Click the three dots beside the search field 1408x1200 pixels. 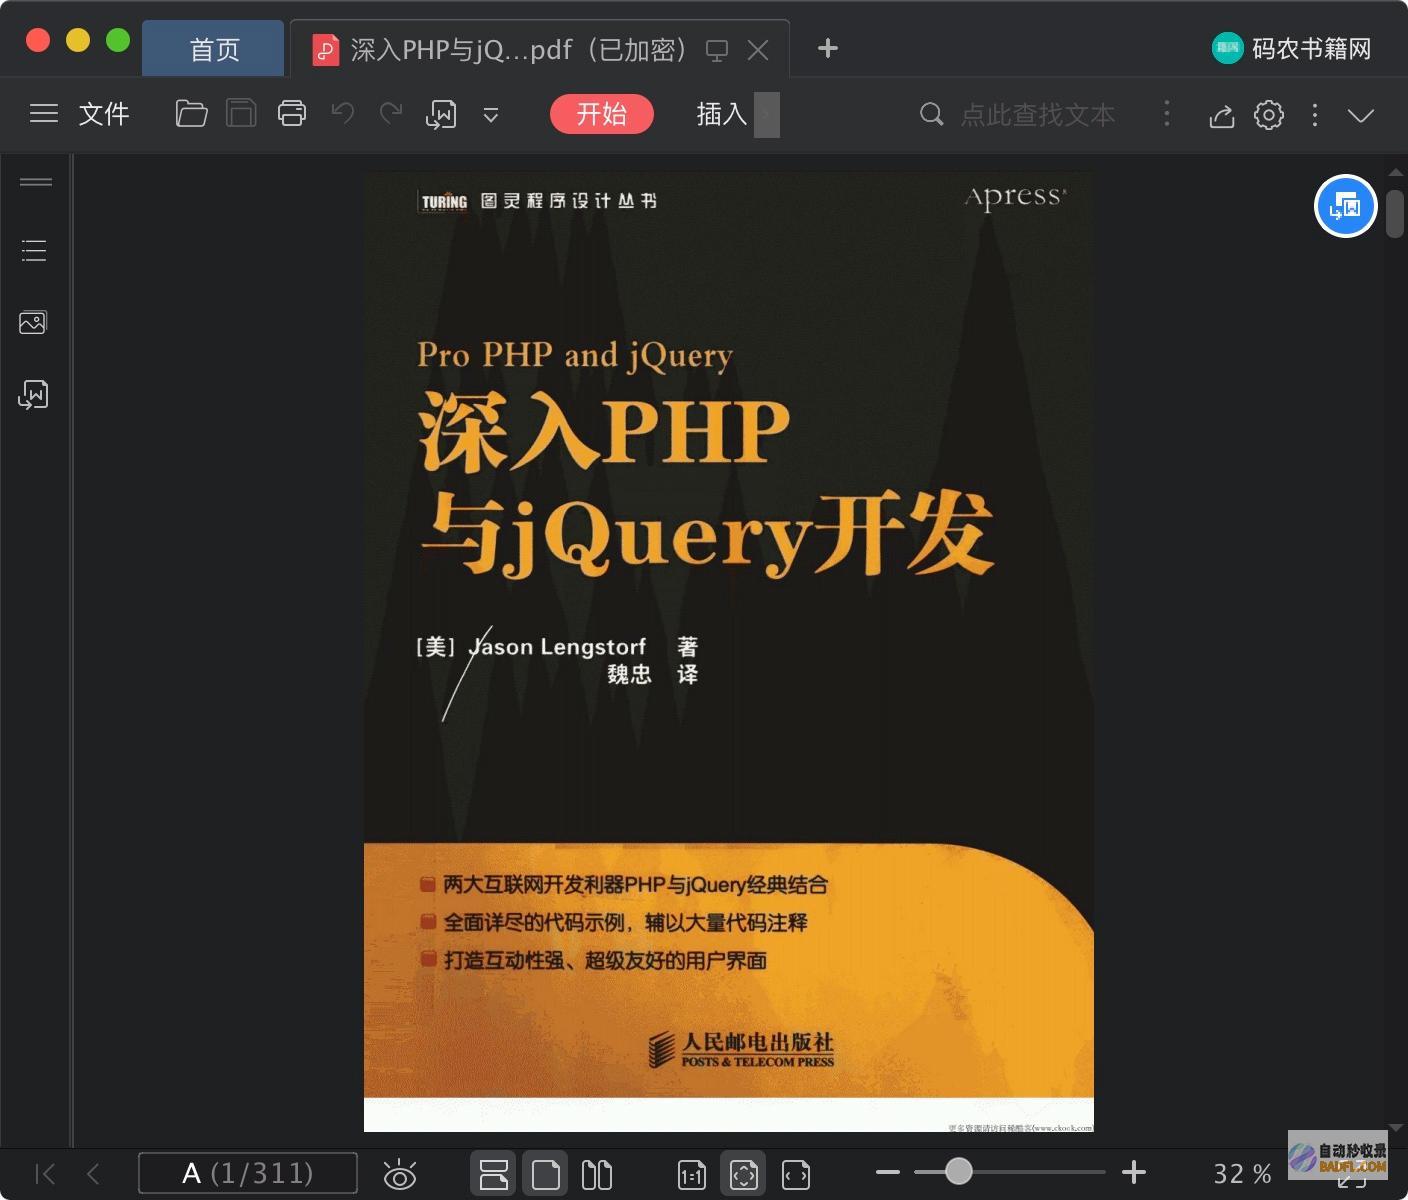pyautogui.click(x=1167, y=113)
